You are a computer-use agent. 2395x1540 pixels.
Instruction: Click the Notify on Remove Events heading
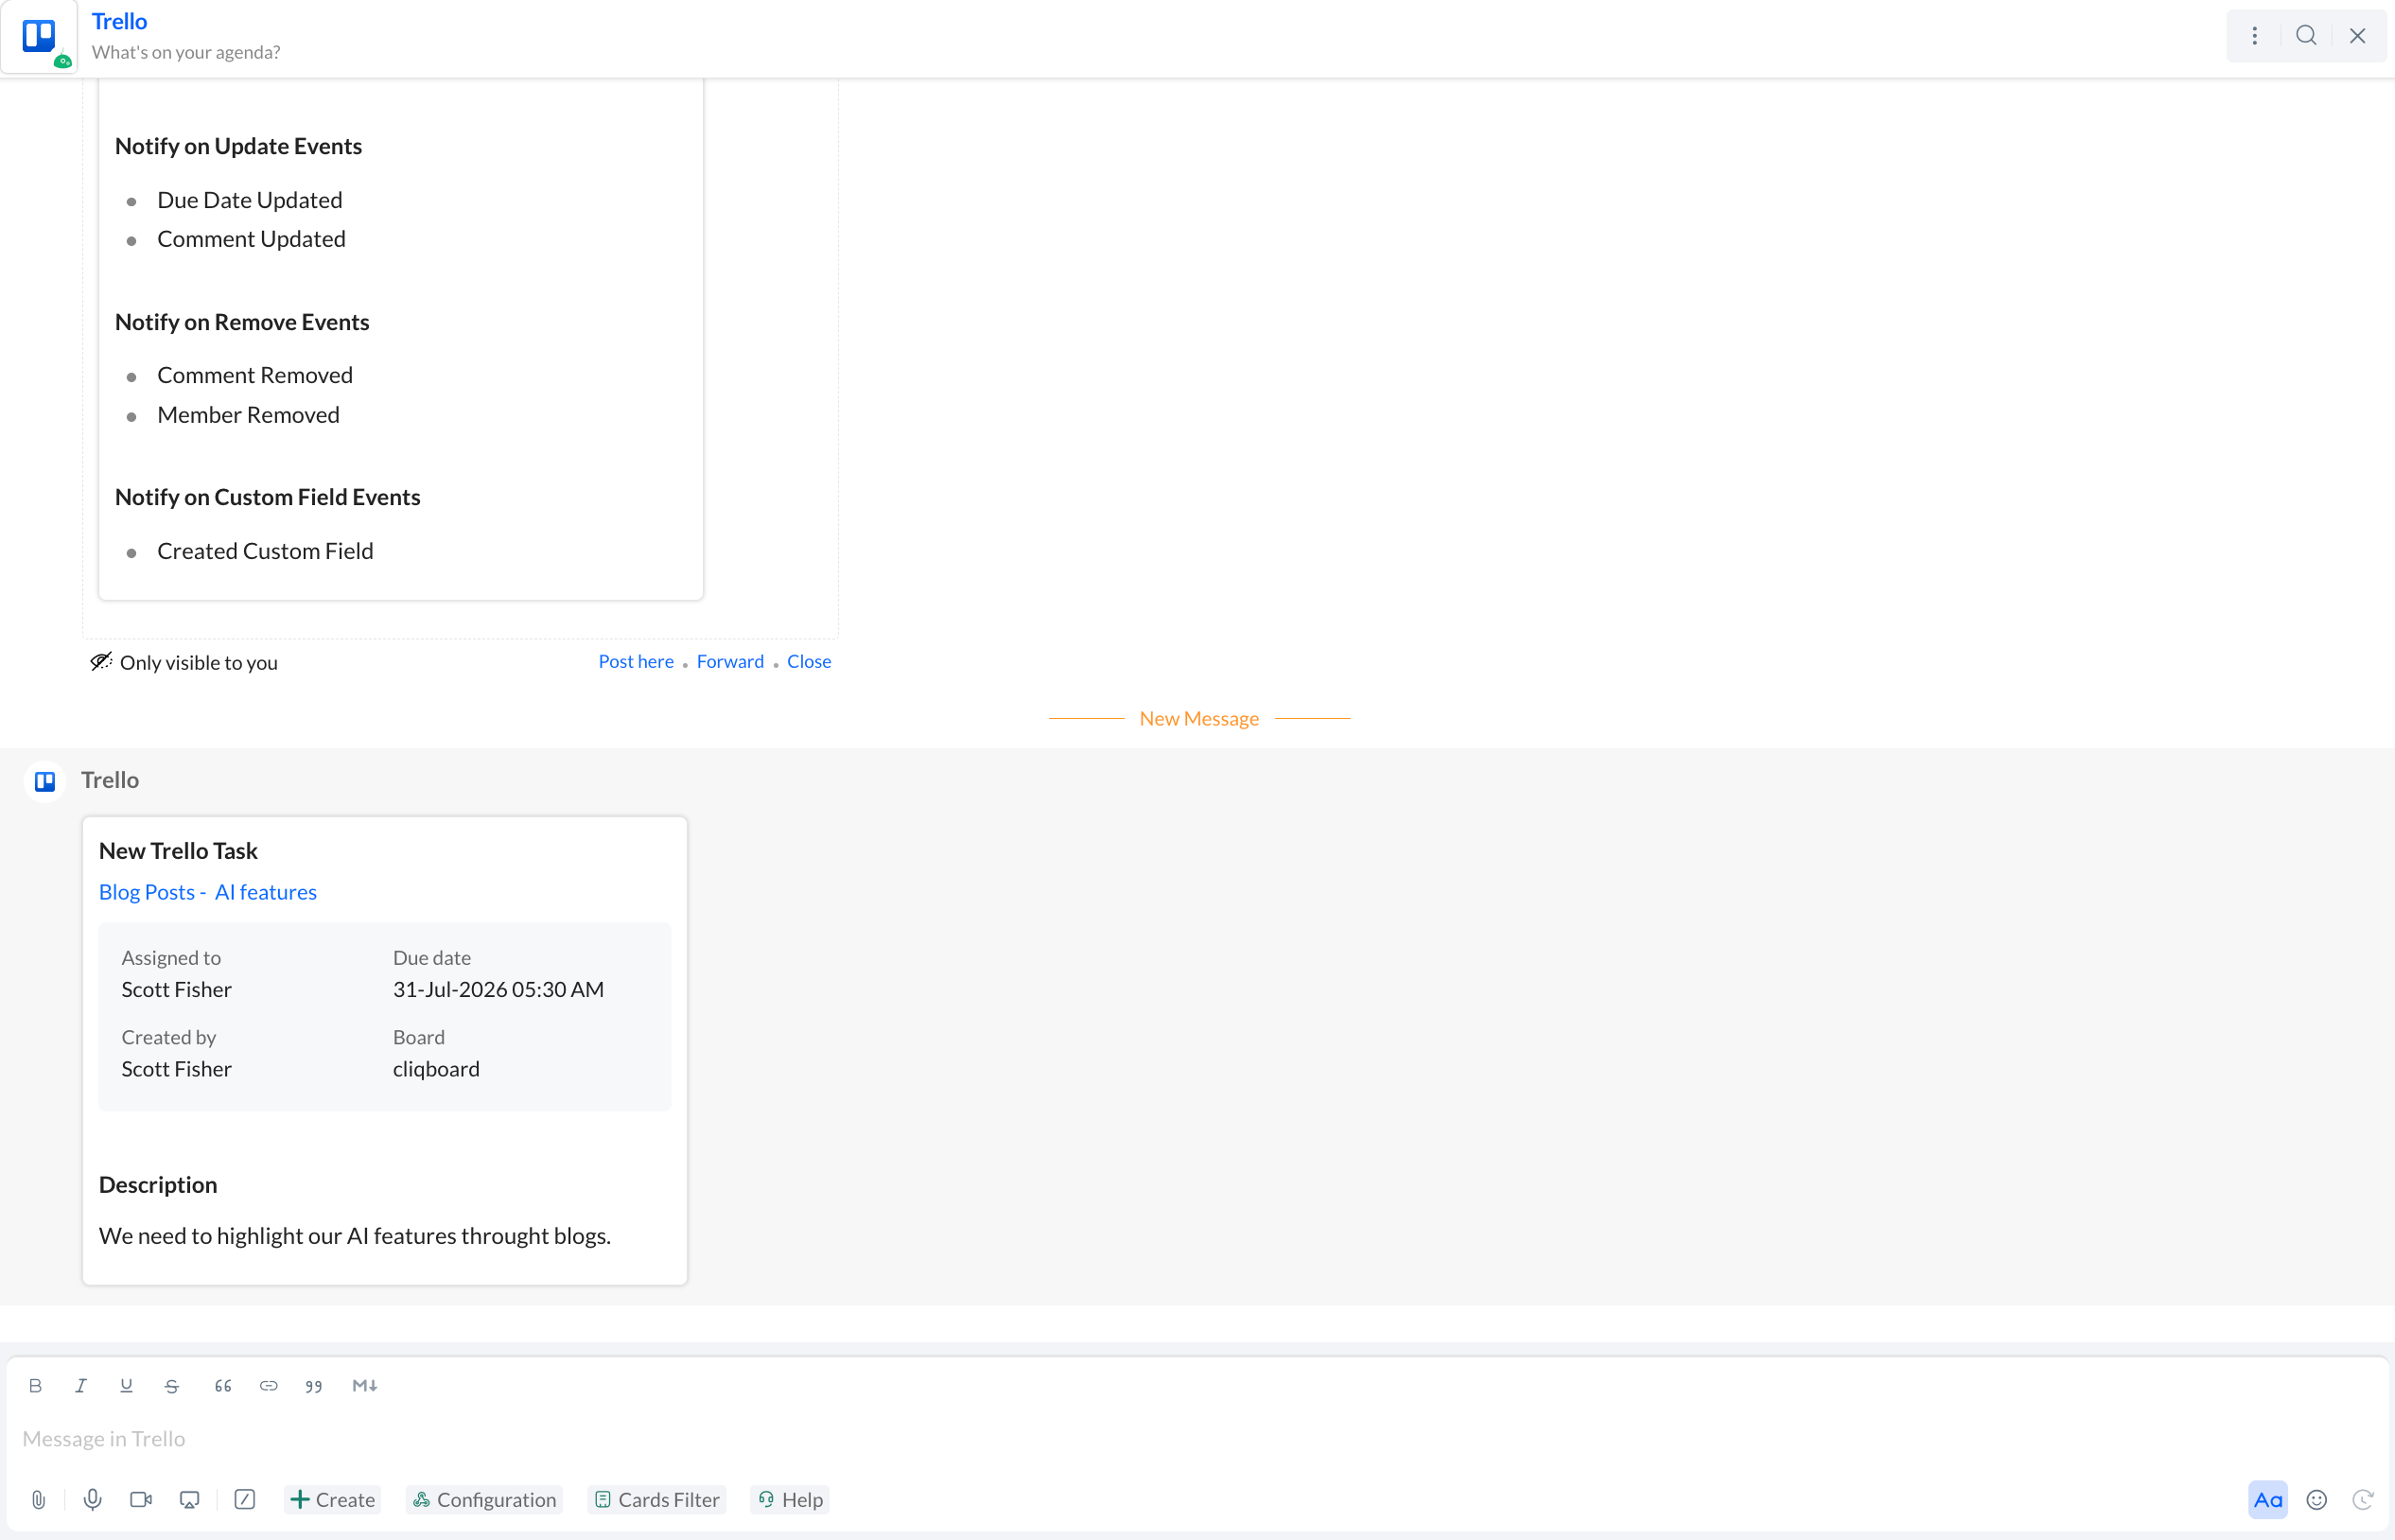[x=242, y=322]
